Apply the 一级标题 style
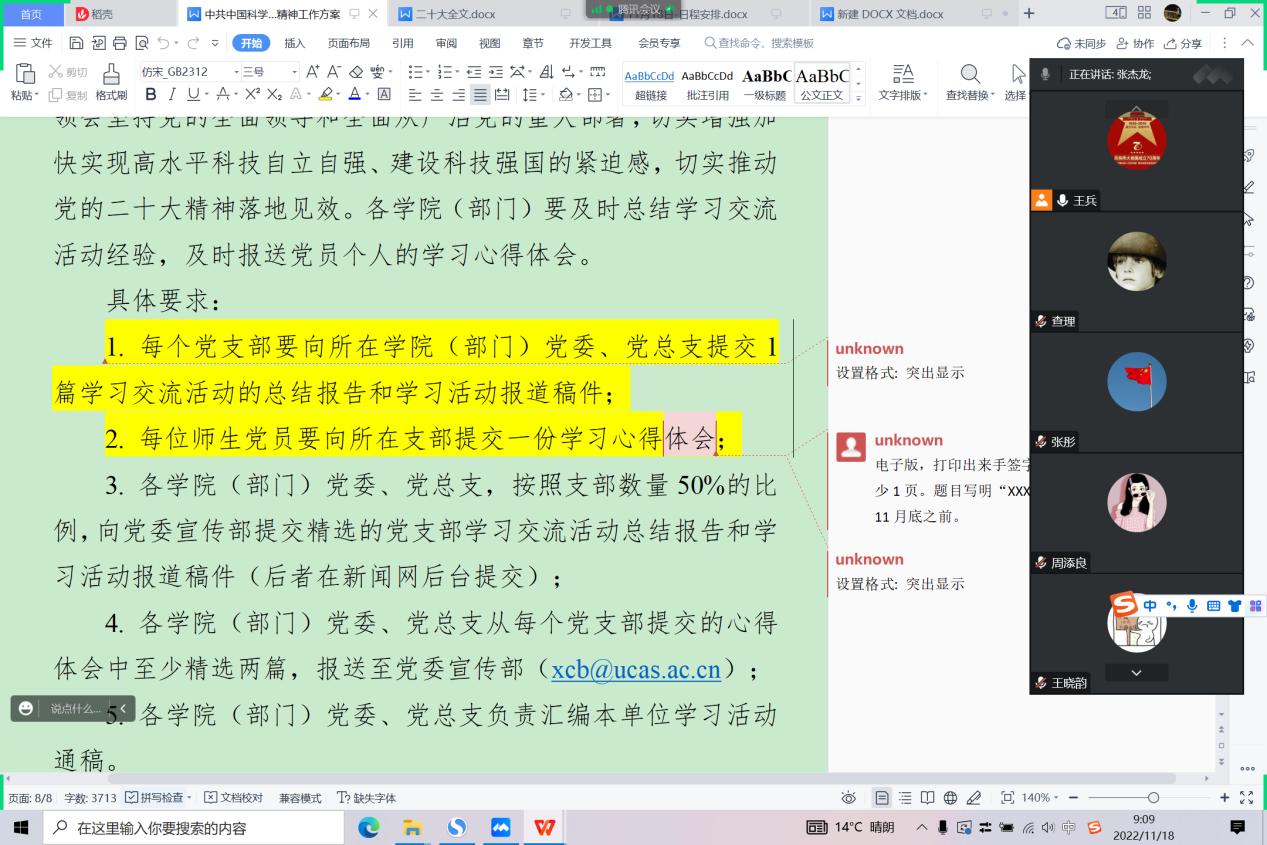1267x845 pixels. (765, 84)
